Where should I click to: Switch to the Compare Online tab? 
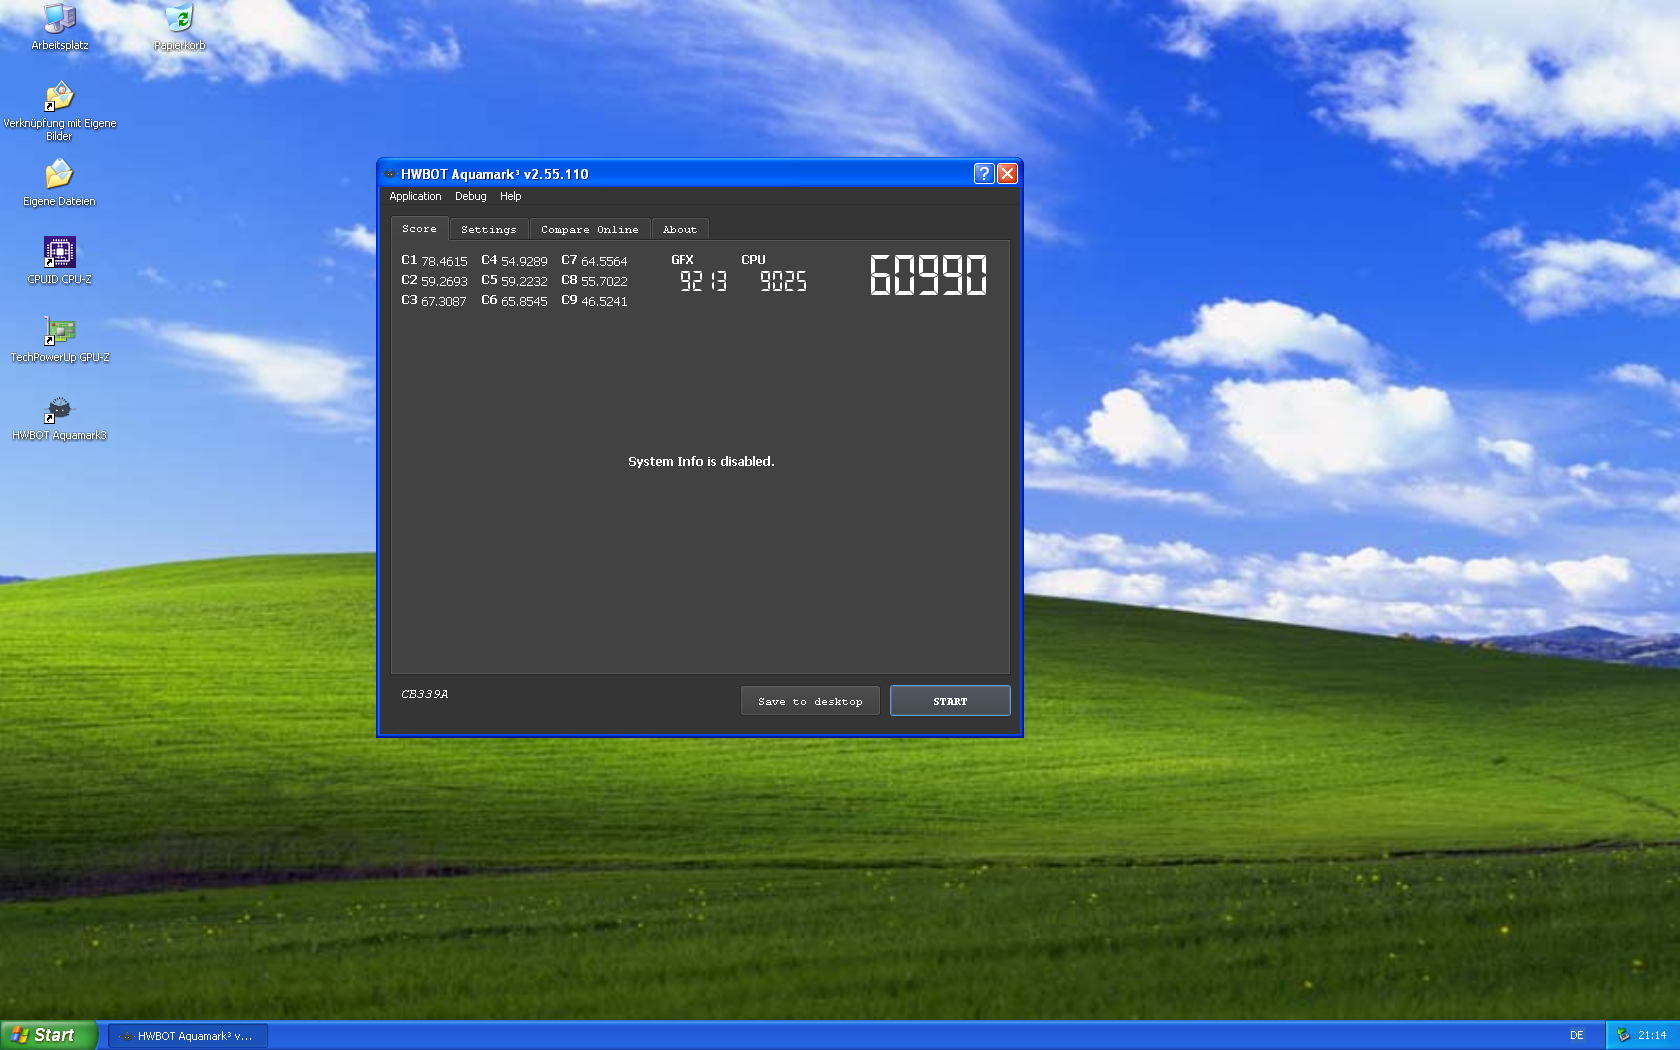590,230
